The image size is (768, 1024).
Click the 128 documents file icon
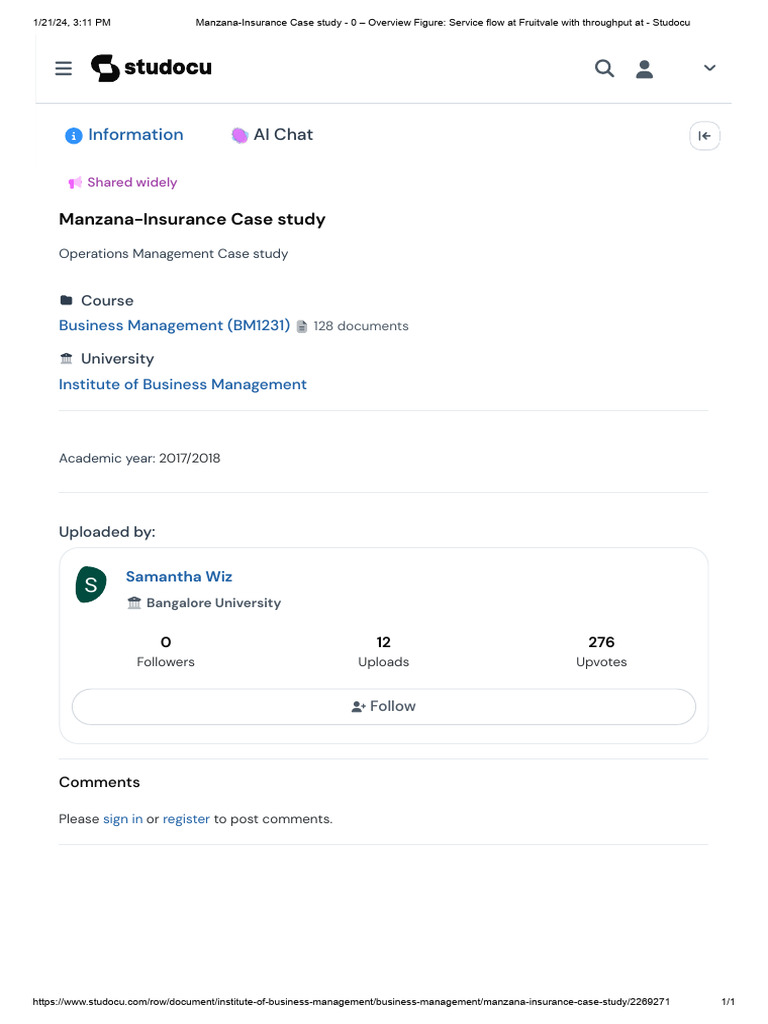click(302, 326)
